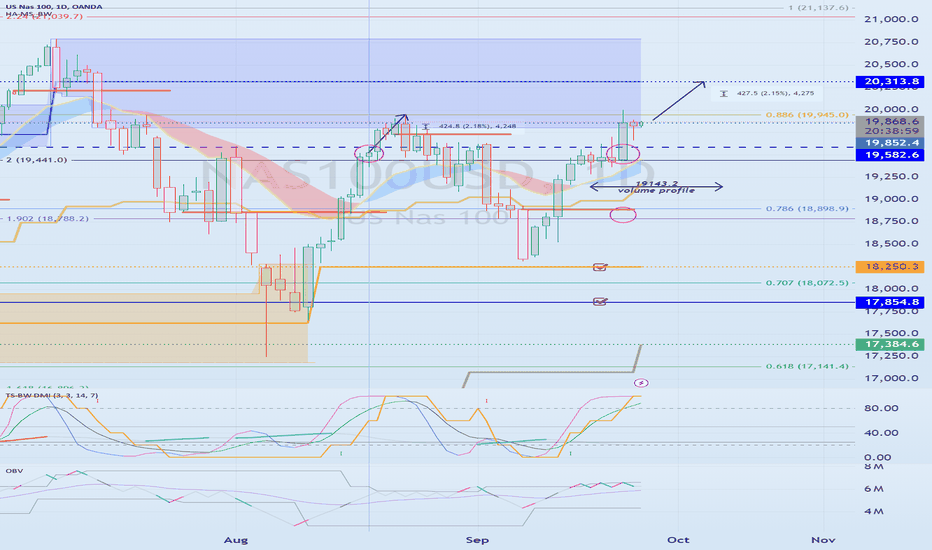This screenshot has height=550, width=932.
Task: Select the marker icon on the 17,854.8 blue line
Action: coord(600,302)
